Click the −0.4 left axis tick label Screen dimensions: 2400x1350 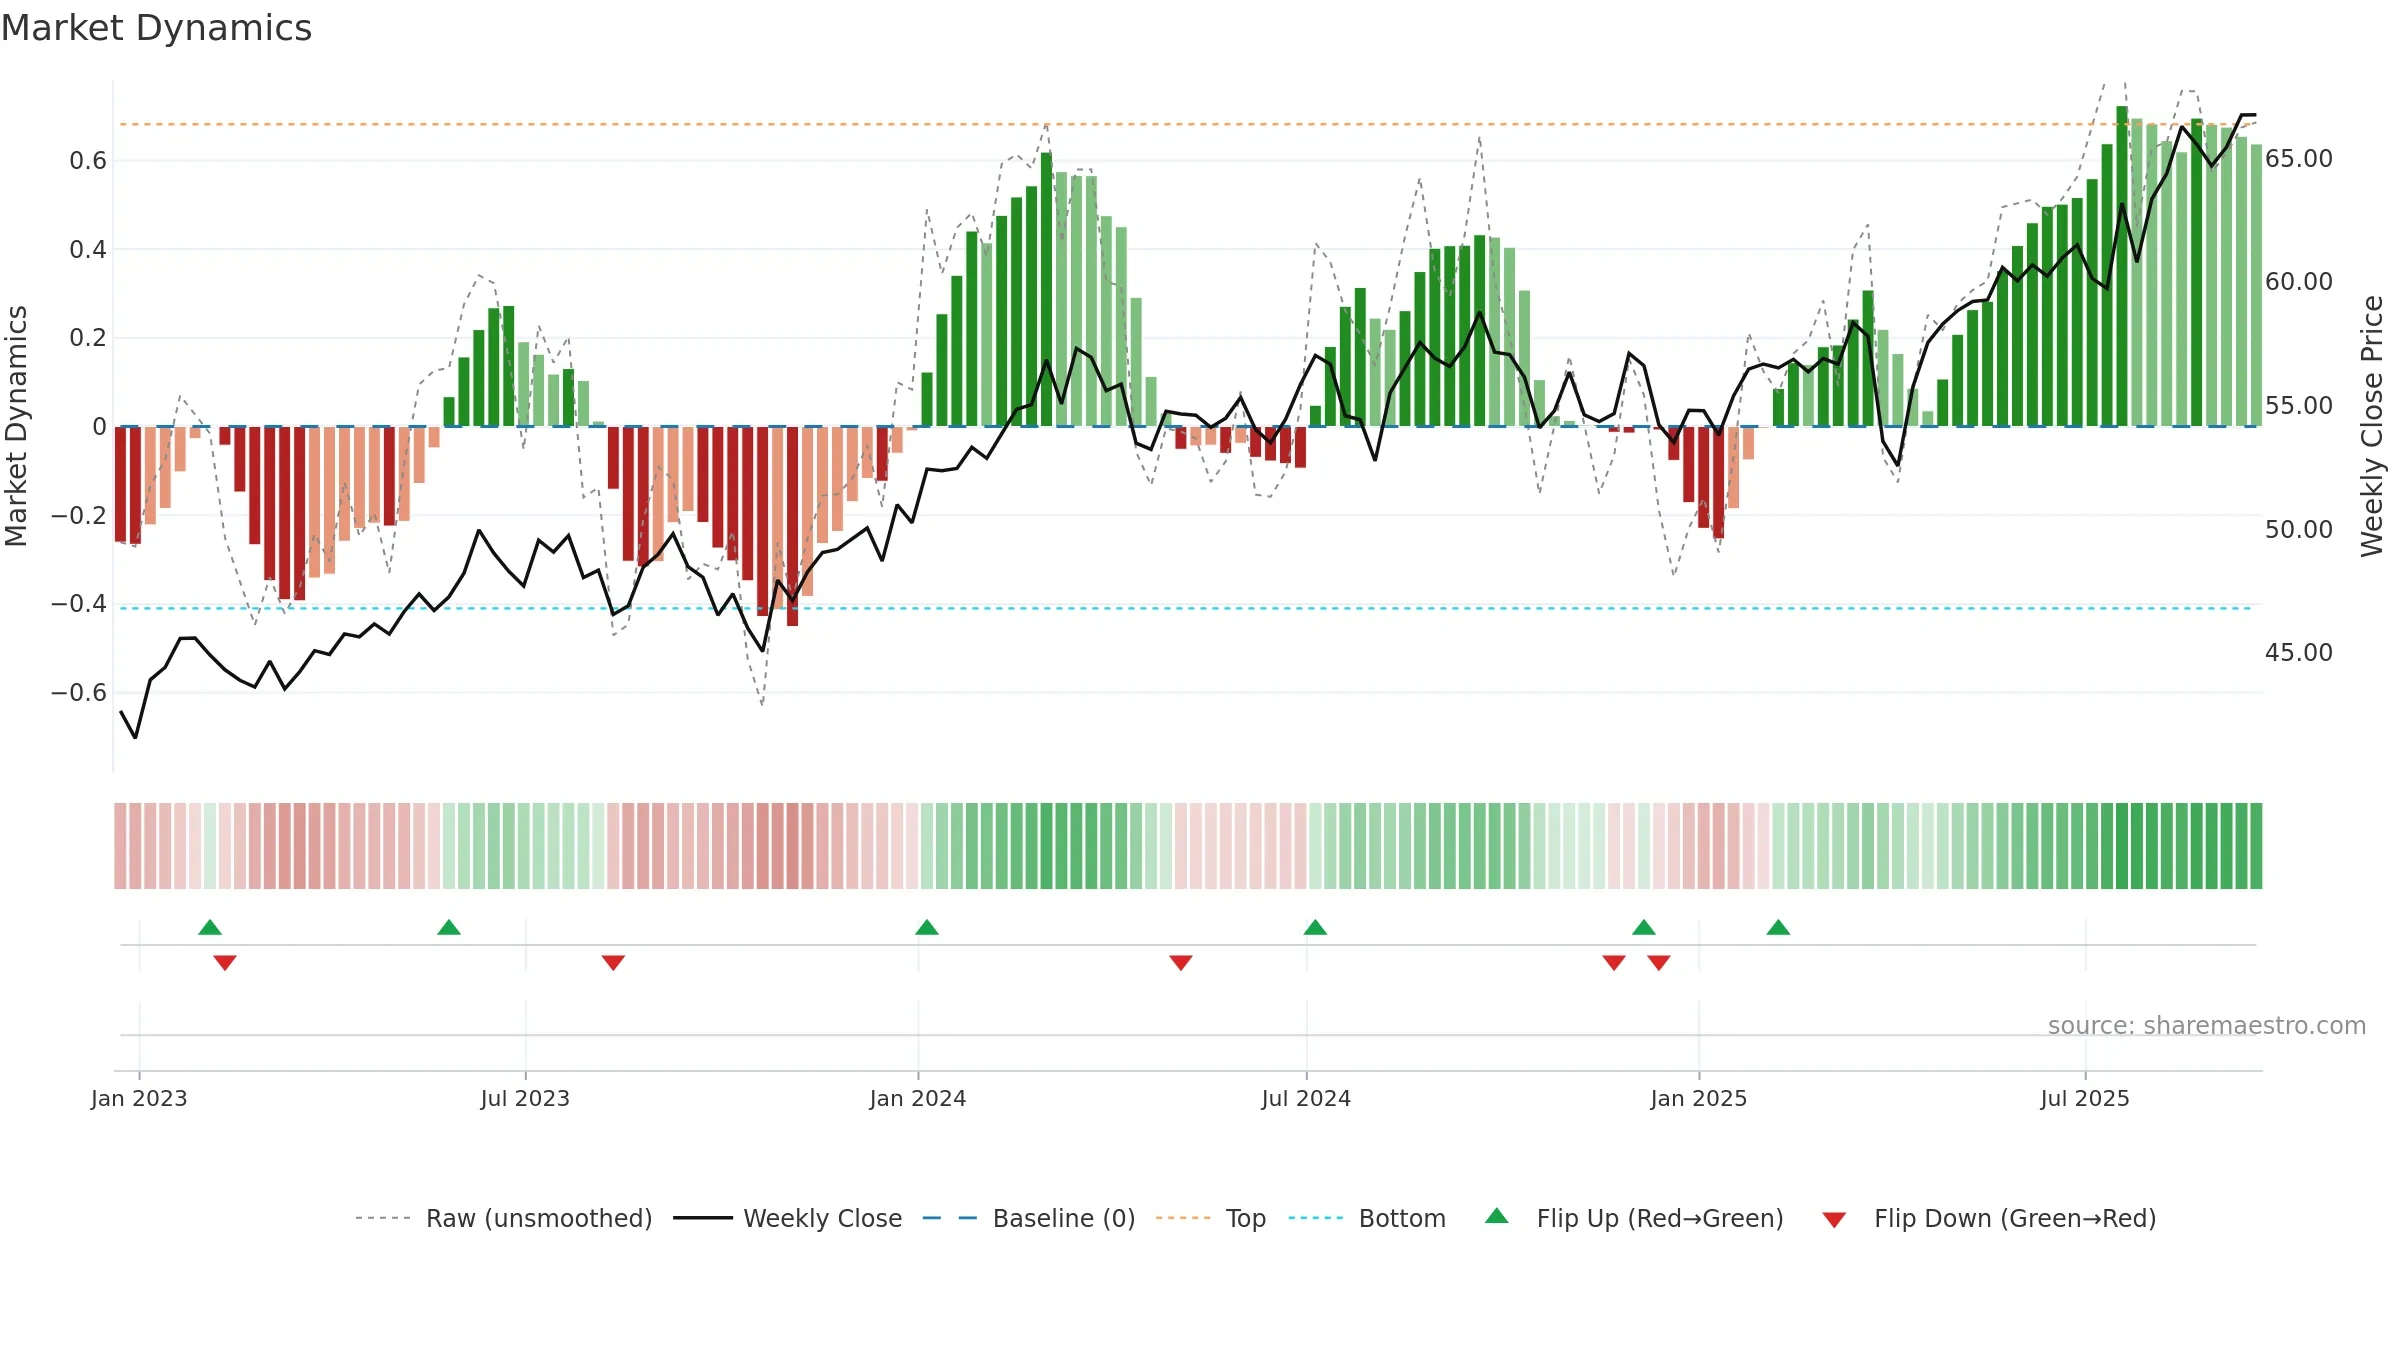click(79, 603)
